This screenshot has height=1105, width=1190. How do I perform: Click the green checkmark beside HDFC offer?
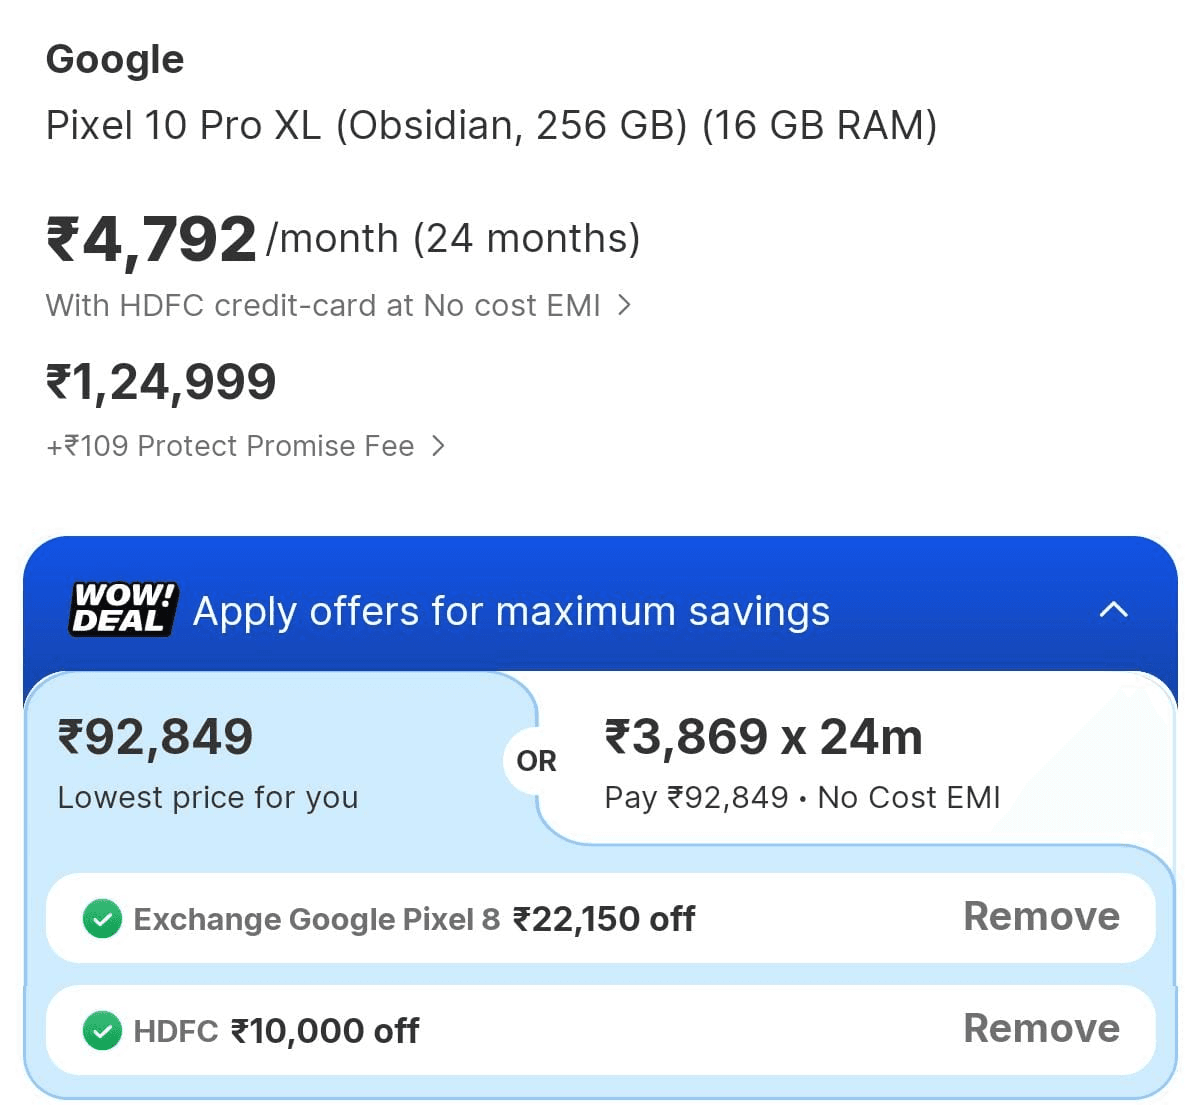click(102, 1031)
